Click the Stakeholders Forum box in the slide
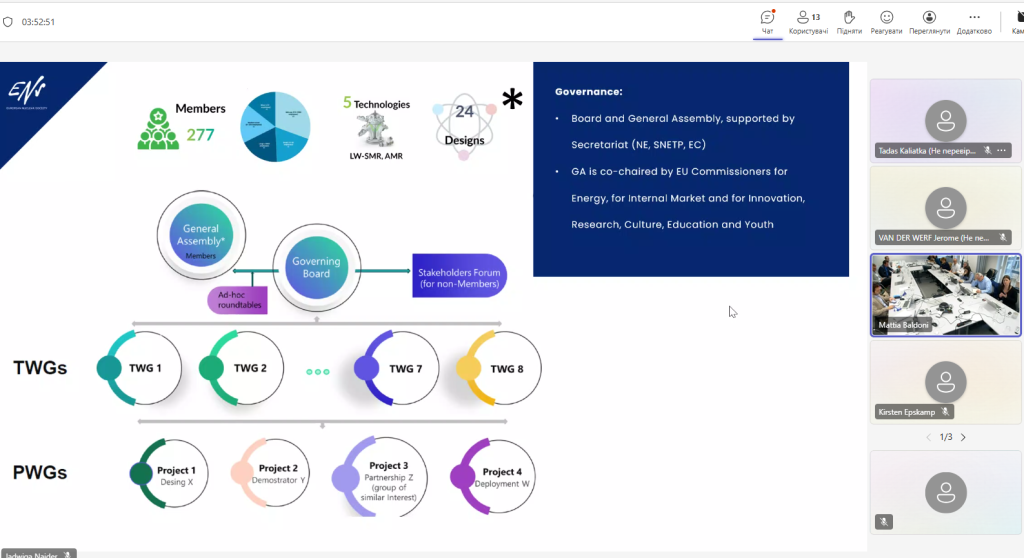The image size is (1024, 558). click(x=459, y=277)
